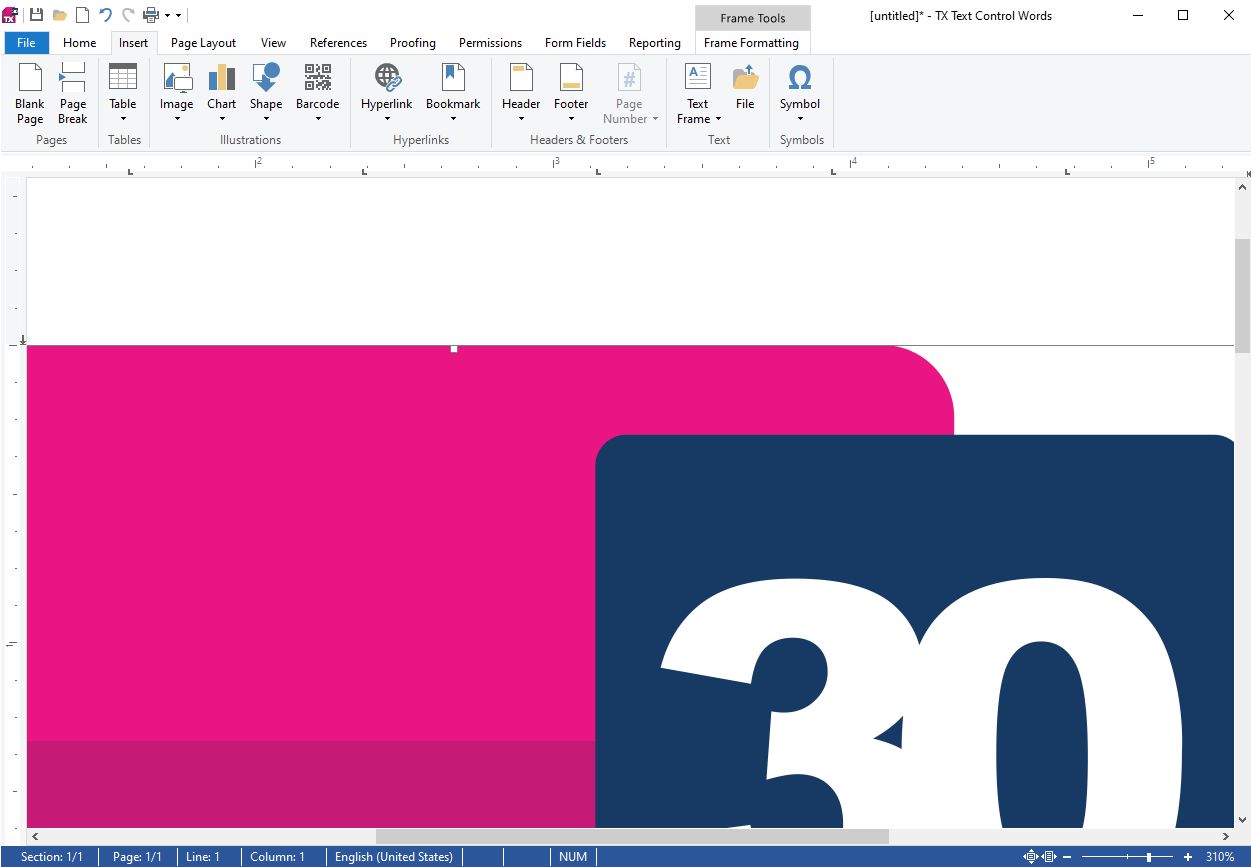Click the Undo arrow icon

[x=106, y=15]
